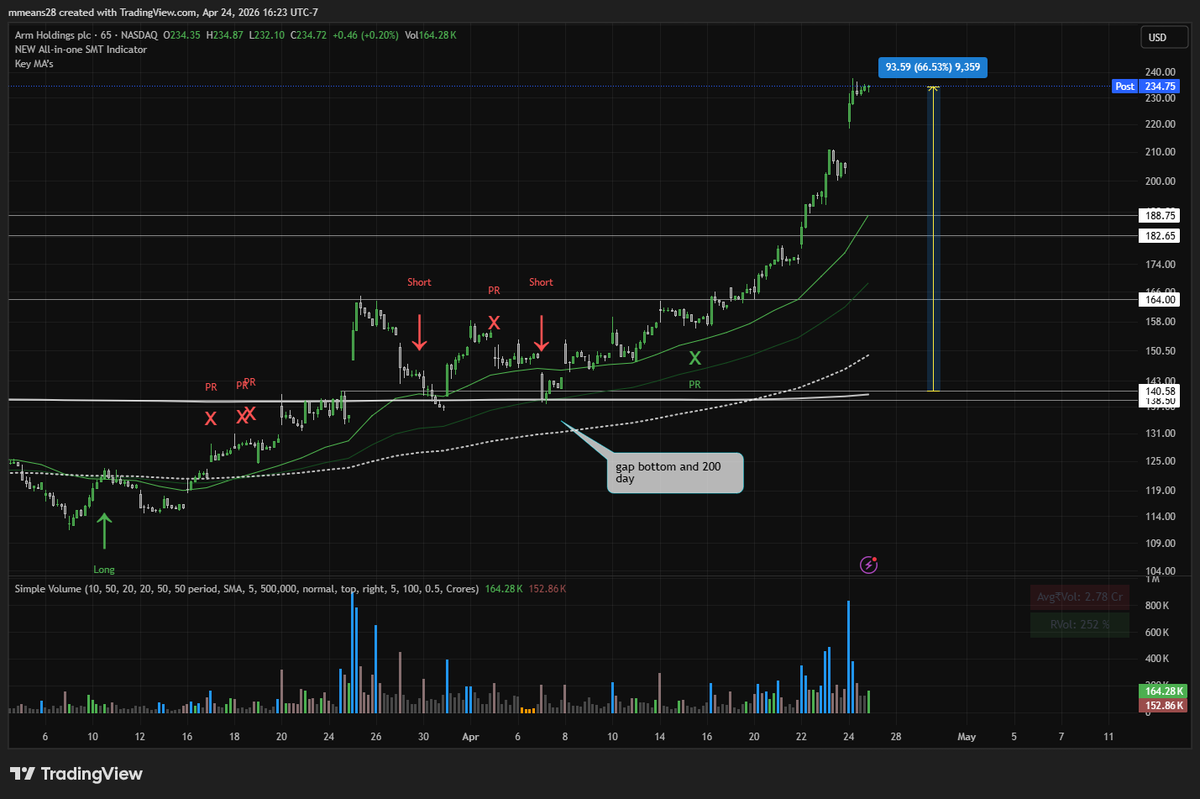Click the 125.00 price axis label

click(x=1160, y=461)
